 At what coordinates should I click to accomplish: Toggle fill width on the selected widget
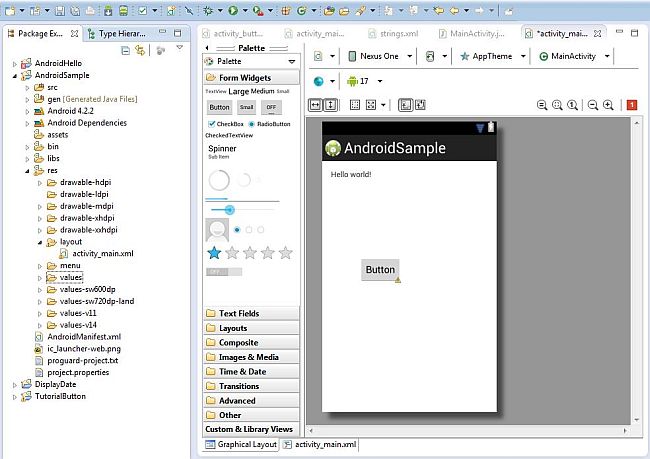click(315, 105)
